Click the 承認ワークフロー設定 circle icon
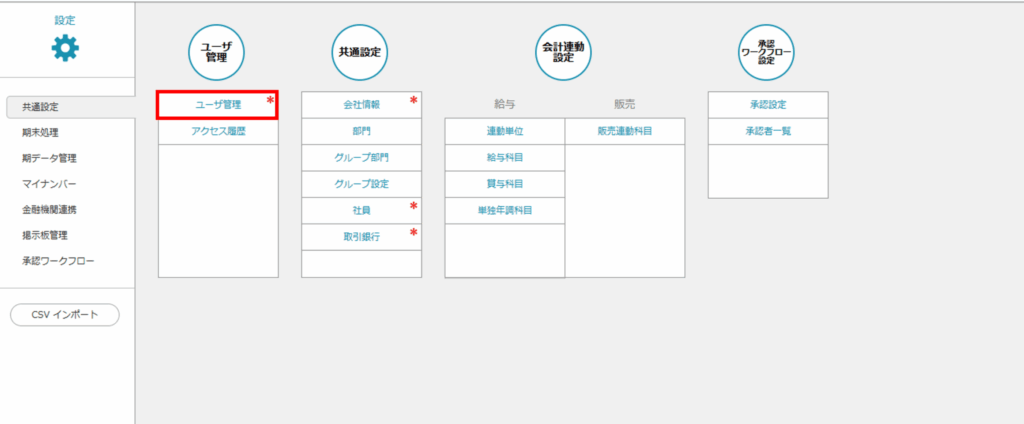The image size is (1024, 424). (x=766, y=52)
